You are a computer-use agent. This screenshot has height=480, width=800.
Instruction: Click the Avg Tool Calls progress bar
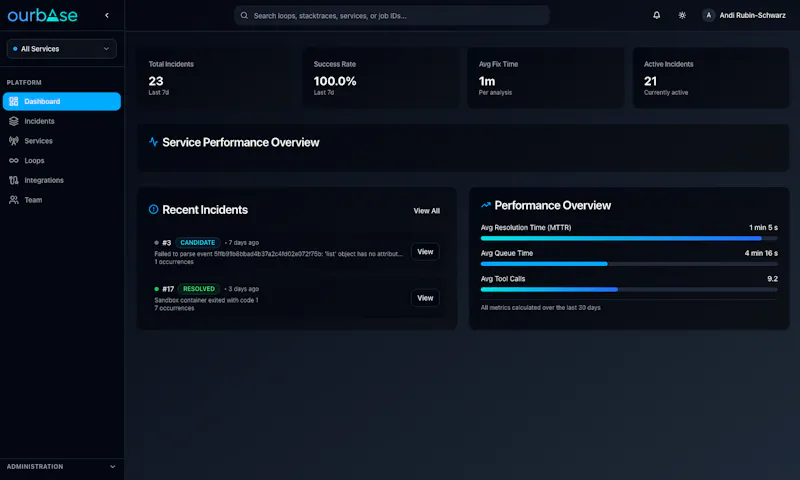[629, 289]
